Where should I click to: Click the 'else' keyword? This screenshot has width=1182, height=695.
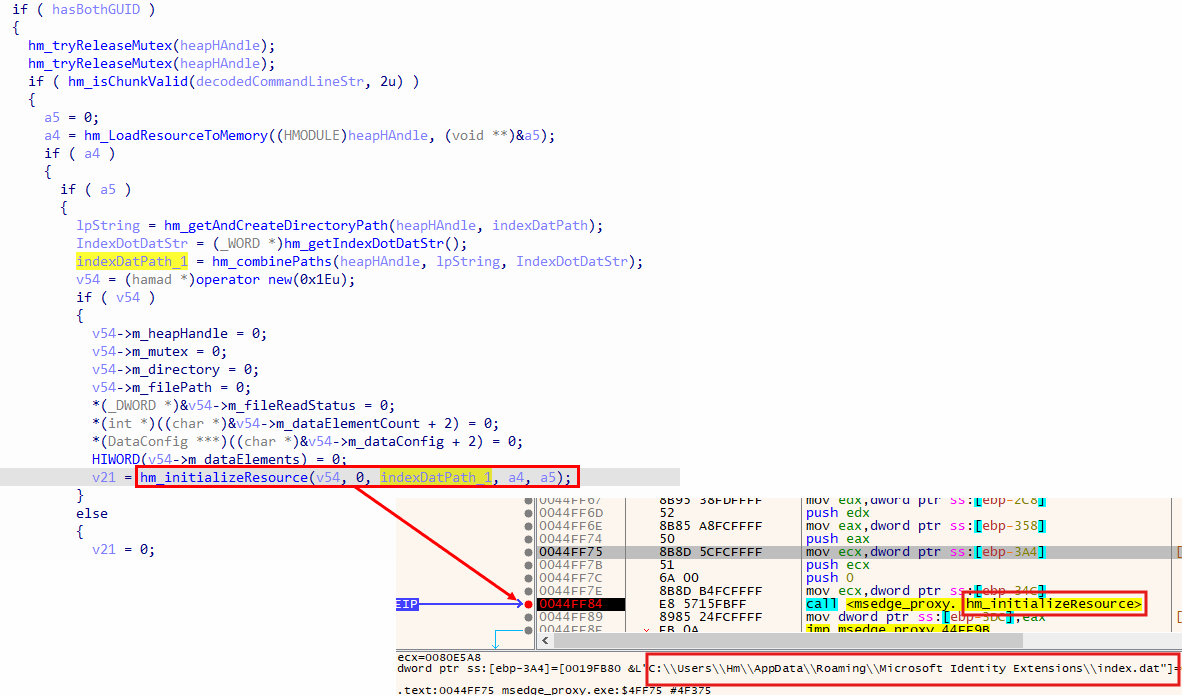[x=92, y=513]
